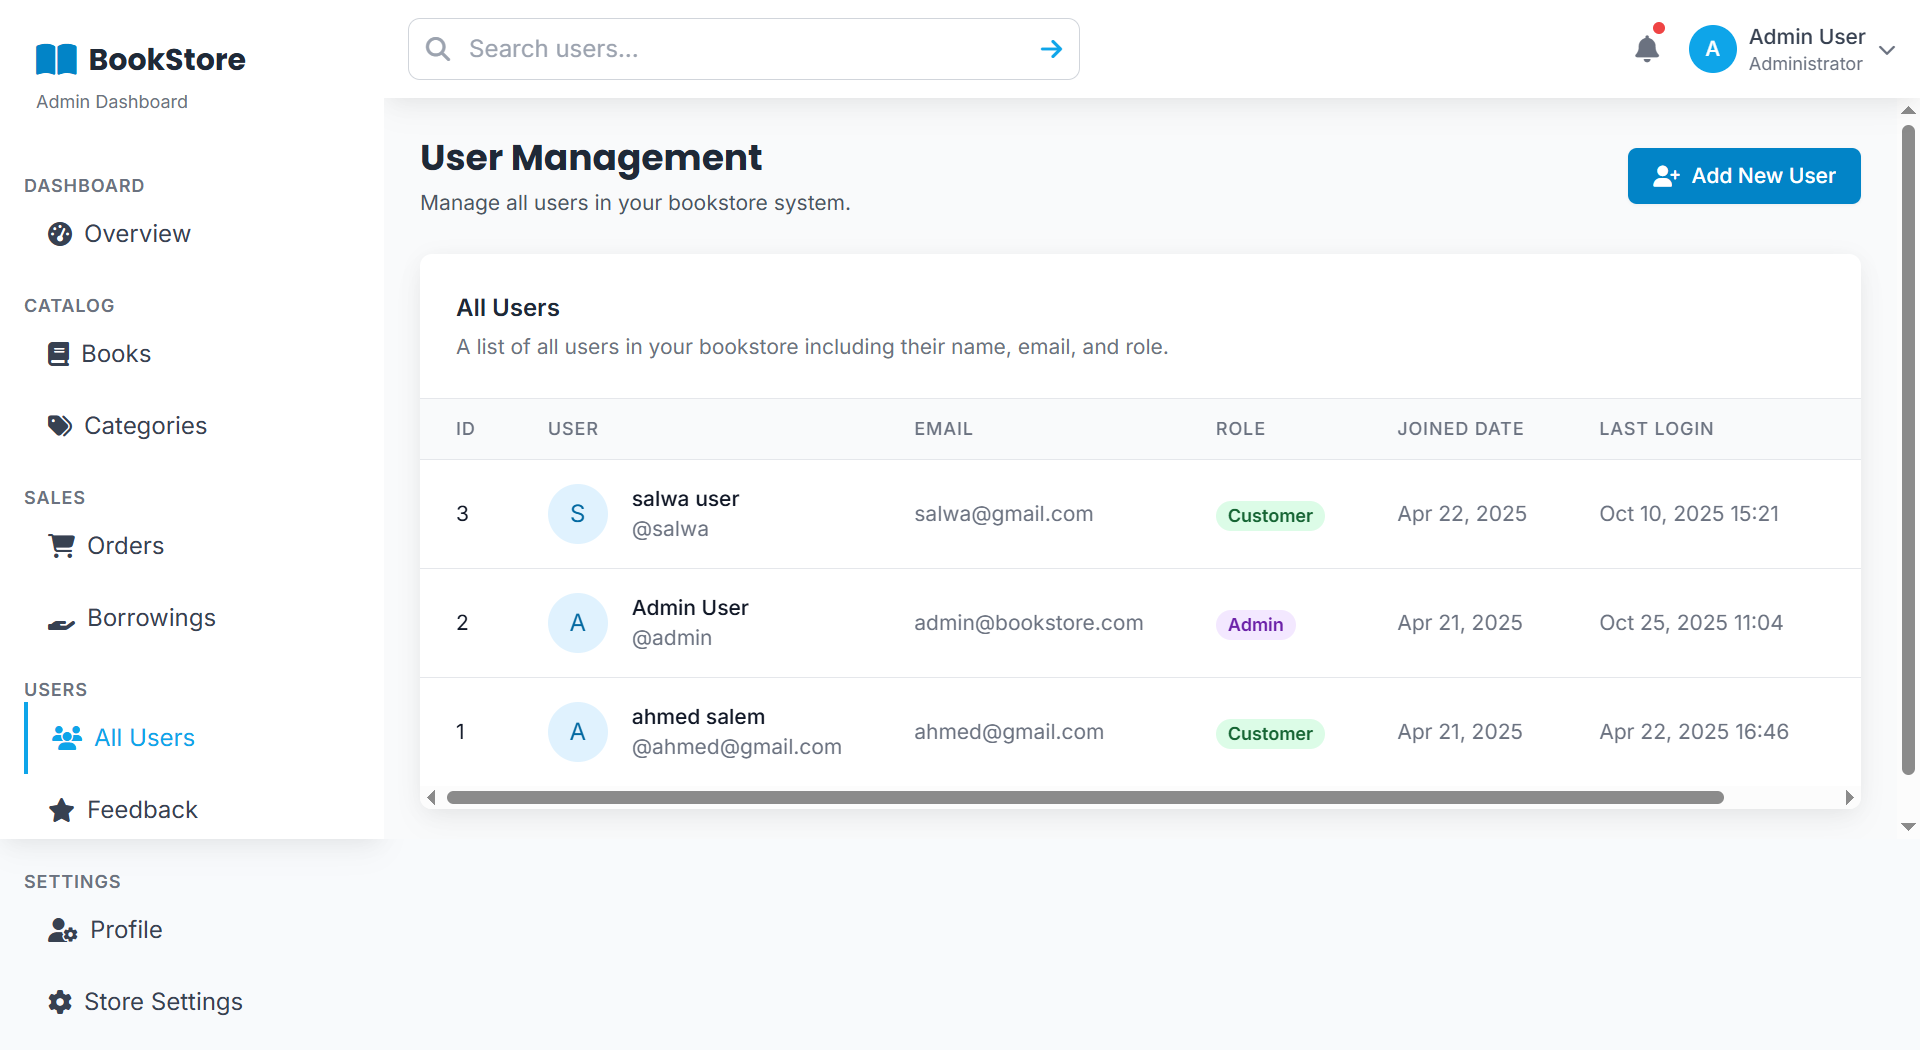Click the Feedback star icon
Image resolution: width=1920 pixels, height=1050 pixels.
tap(62, 810)
